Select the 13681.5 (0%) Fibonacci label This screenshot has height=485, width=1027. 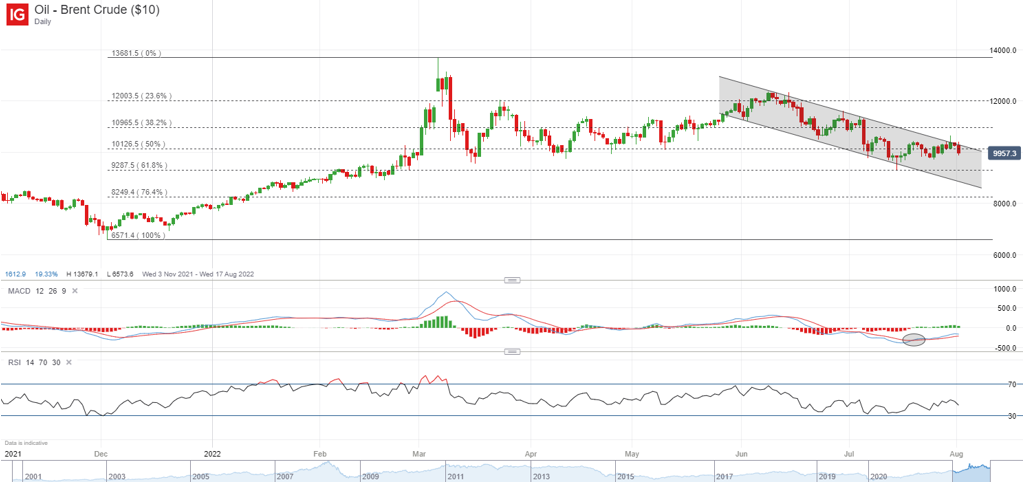click(x=136, y=52)
